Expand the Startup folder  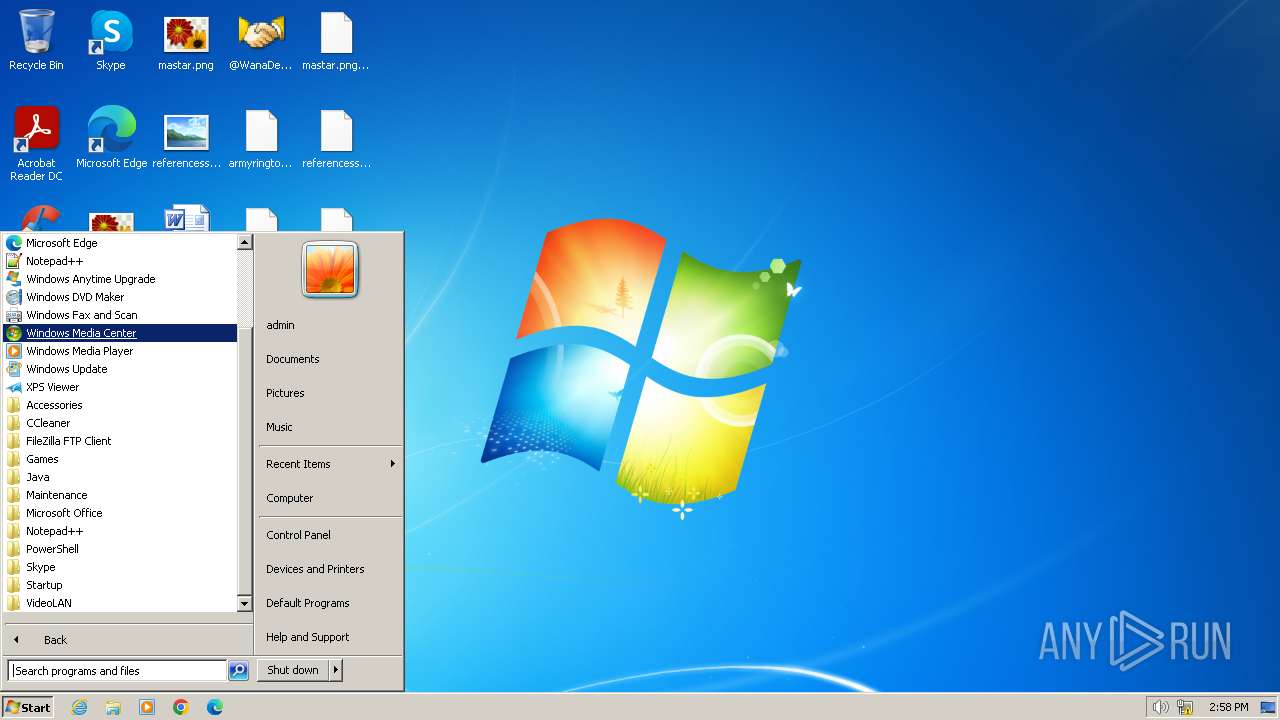[120, 585]
